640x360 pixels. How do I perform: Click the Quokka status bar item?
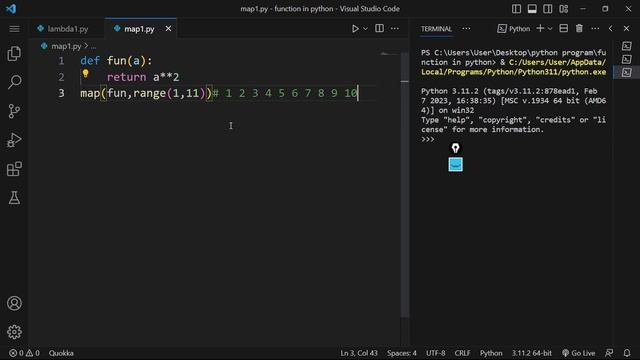[x=61, y=353]
